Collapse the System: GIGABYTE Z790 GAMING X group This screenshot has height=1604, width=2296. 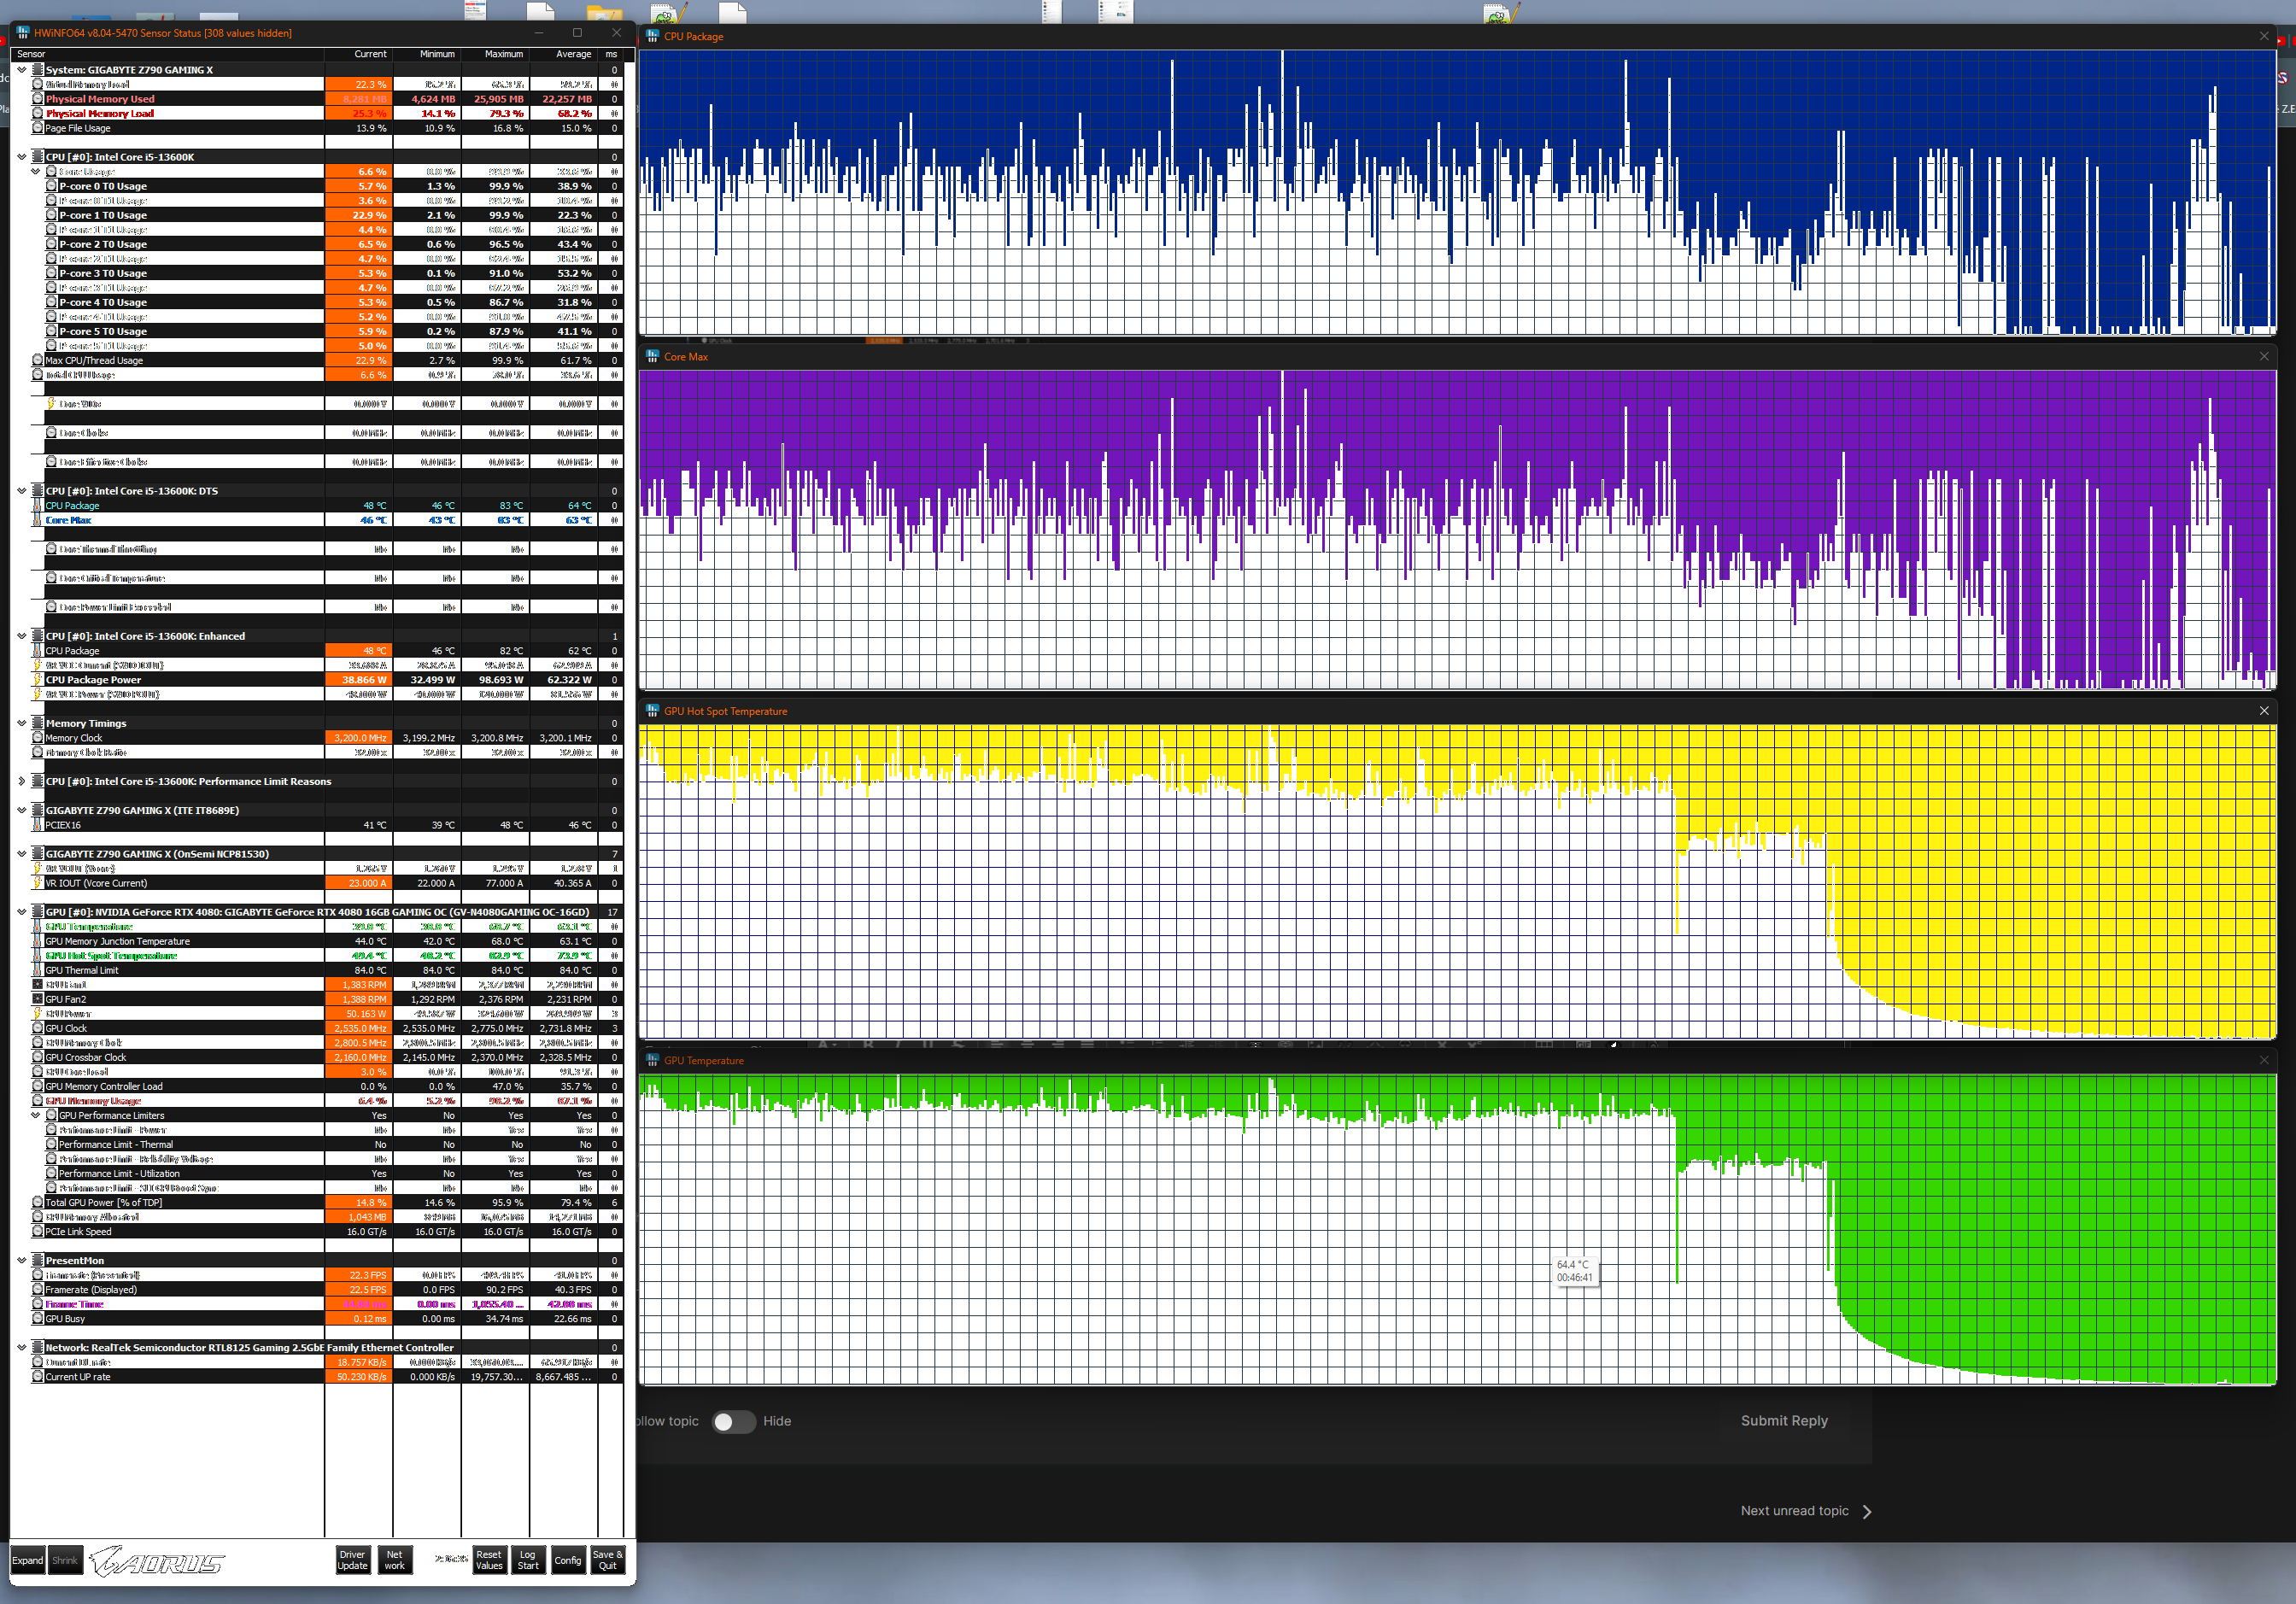22,70
